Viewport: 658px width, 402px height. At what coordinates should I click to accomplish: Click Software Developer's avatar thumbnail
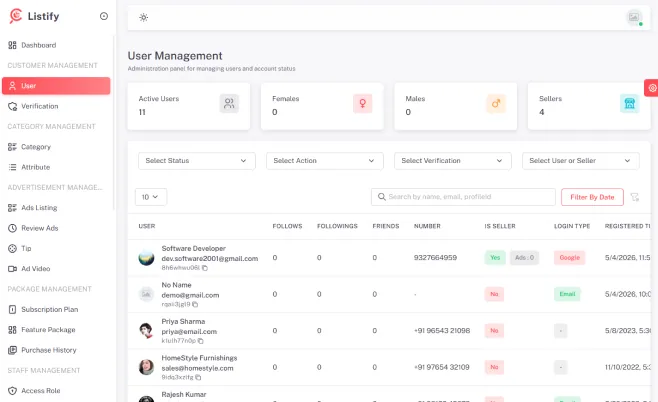[x=146, y=258]
